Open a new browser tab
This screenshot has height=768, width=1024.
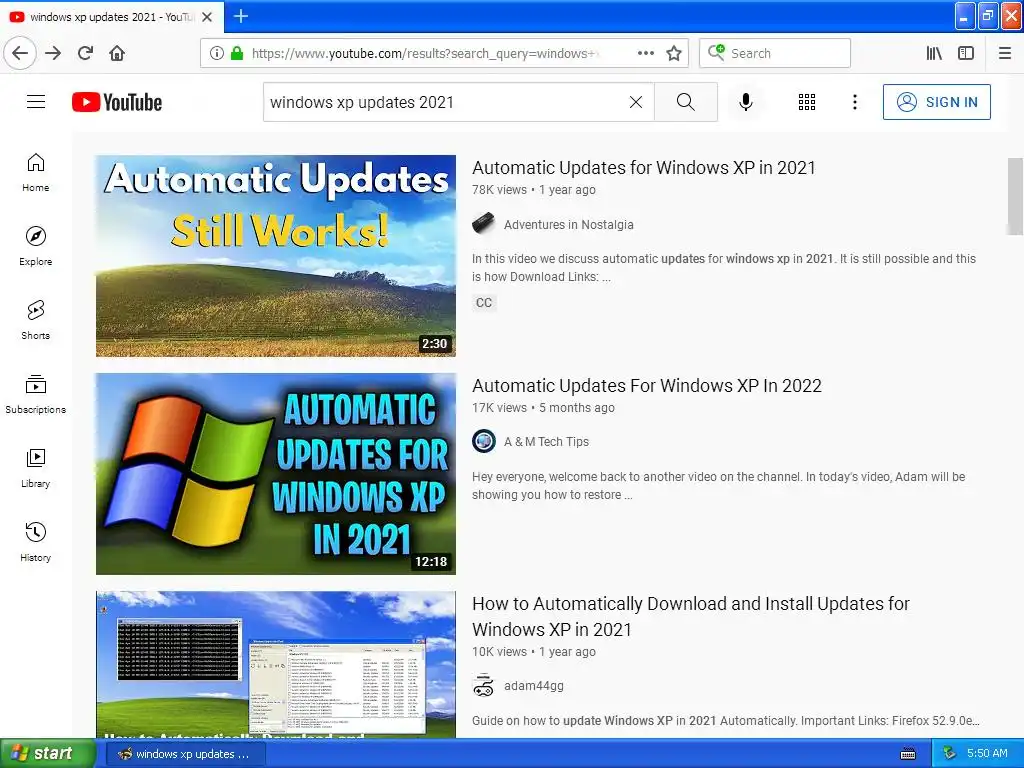pyautogui.click(x=241, y=16)
